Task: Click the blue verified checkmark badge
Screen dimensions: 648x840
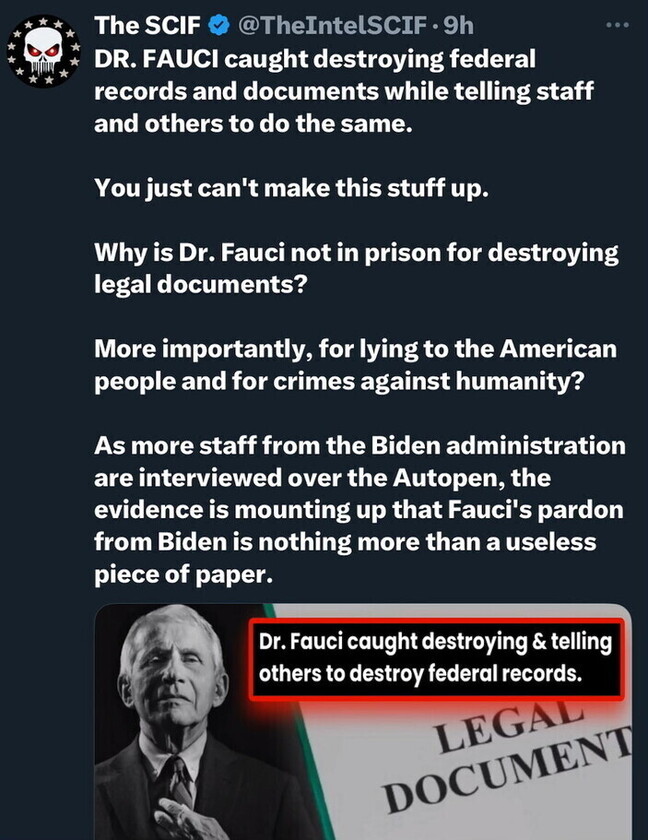Action: (x=218, y=26)
